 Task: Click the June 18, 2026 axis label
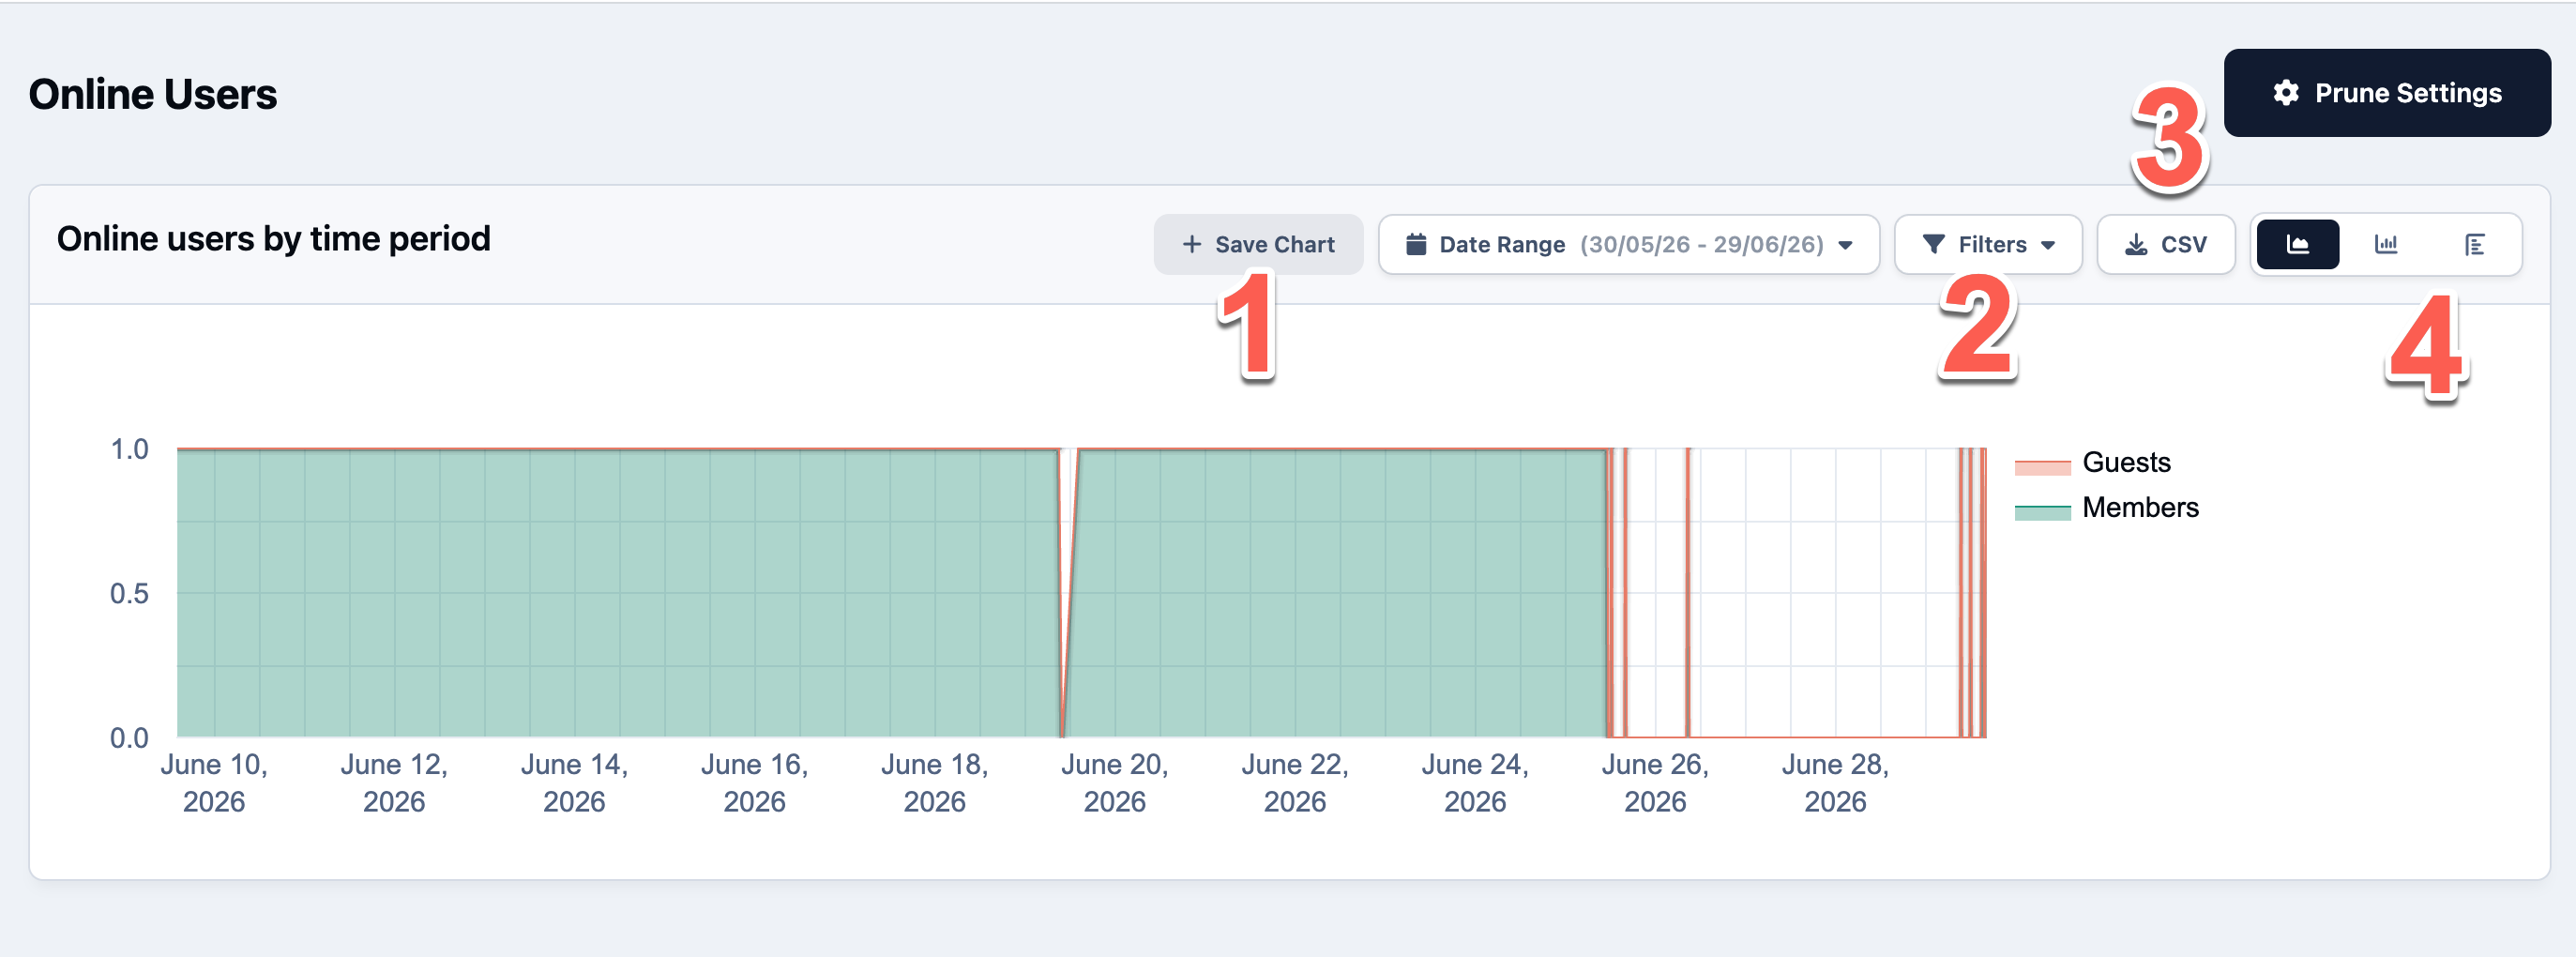[934, 782]
